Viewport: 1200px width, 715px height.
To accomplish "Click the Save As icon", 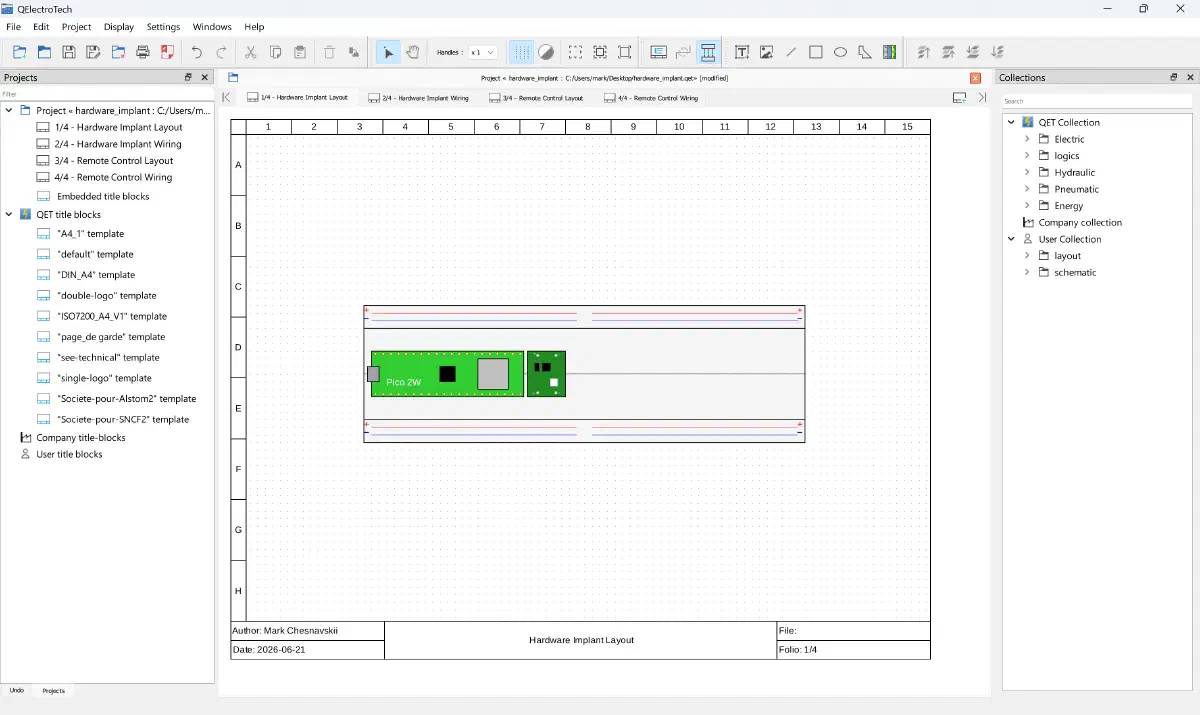I will (x=93, y=52).
